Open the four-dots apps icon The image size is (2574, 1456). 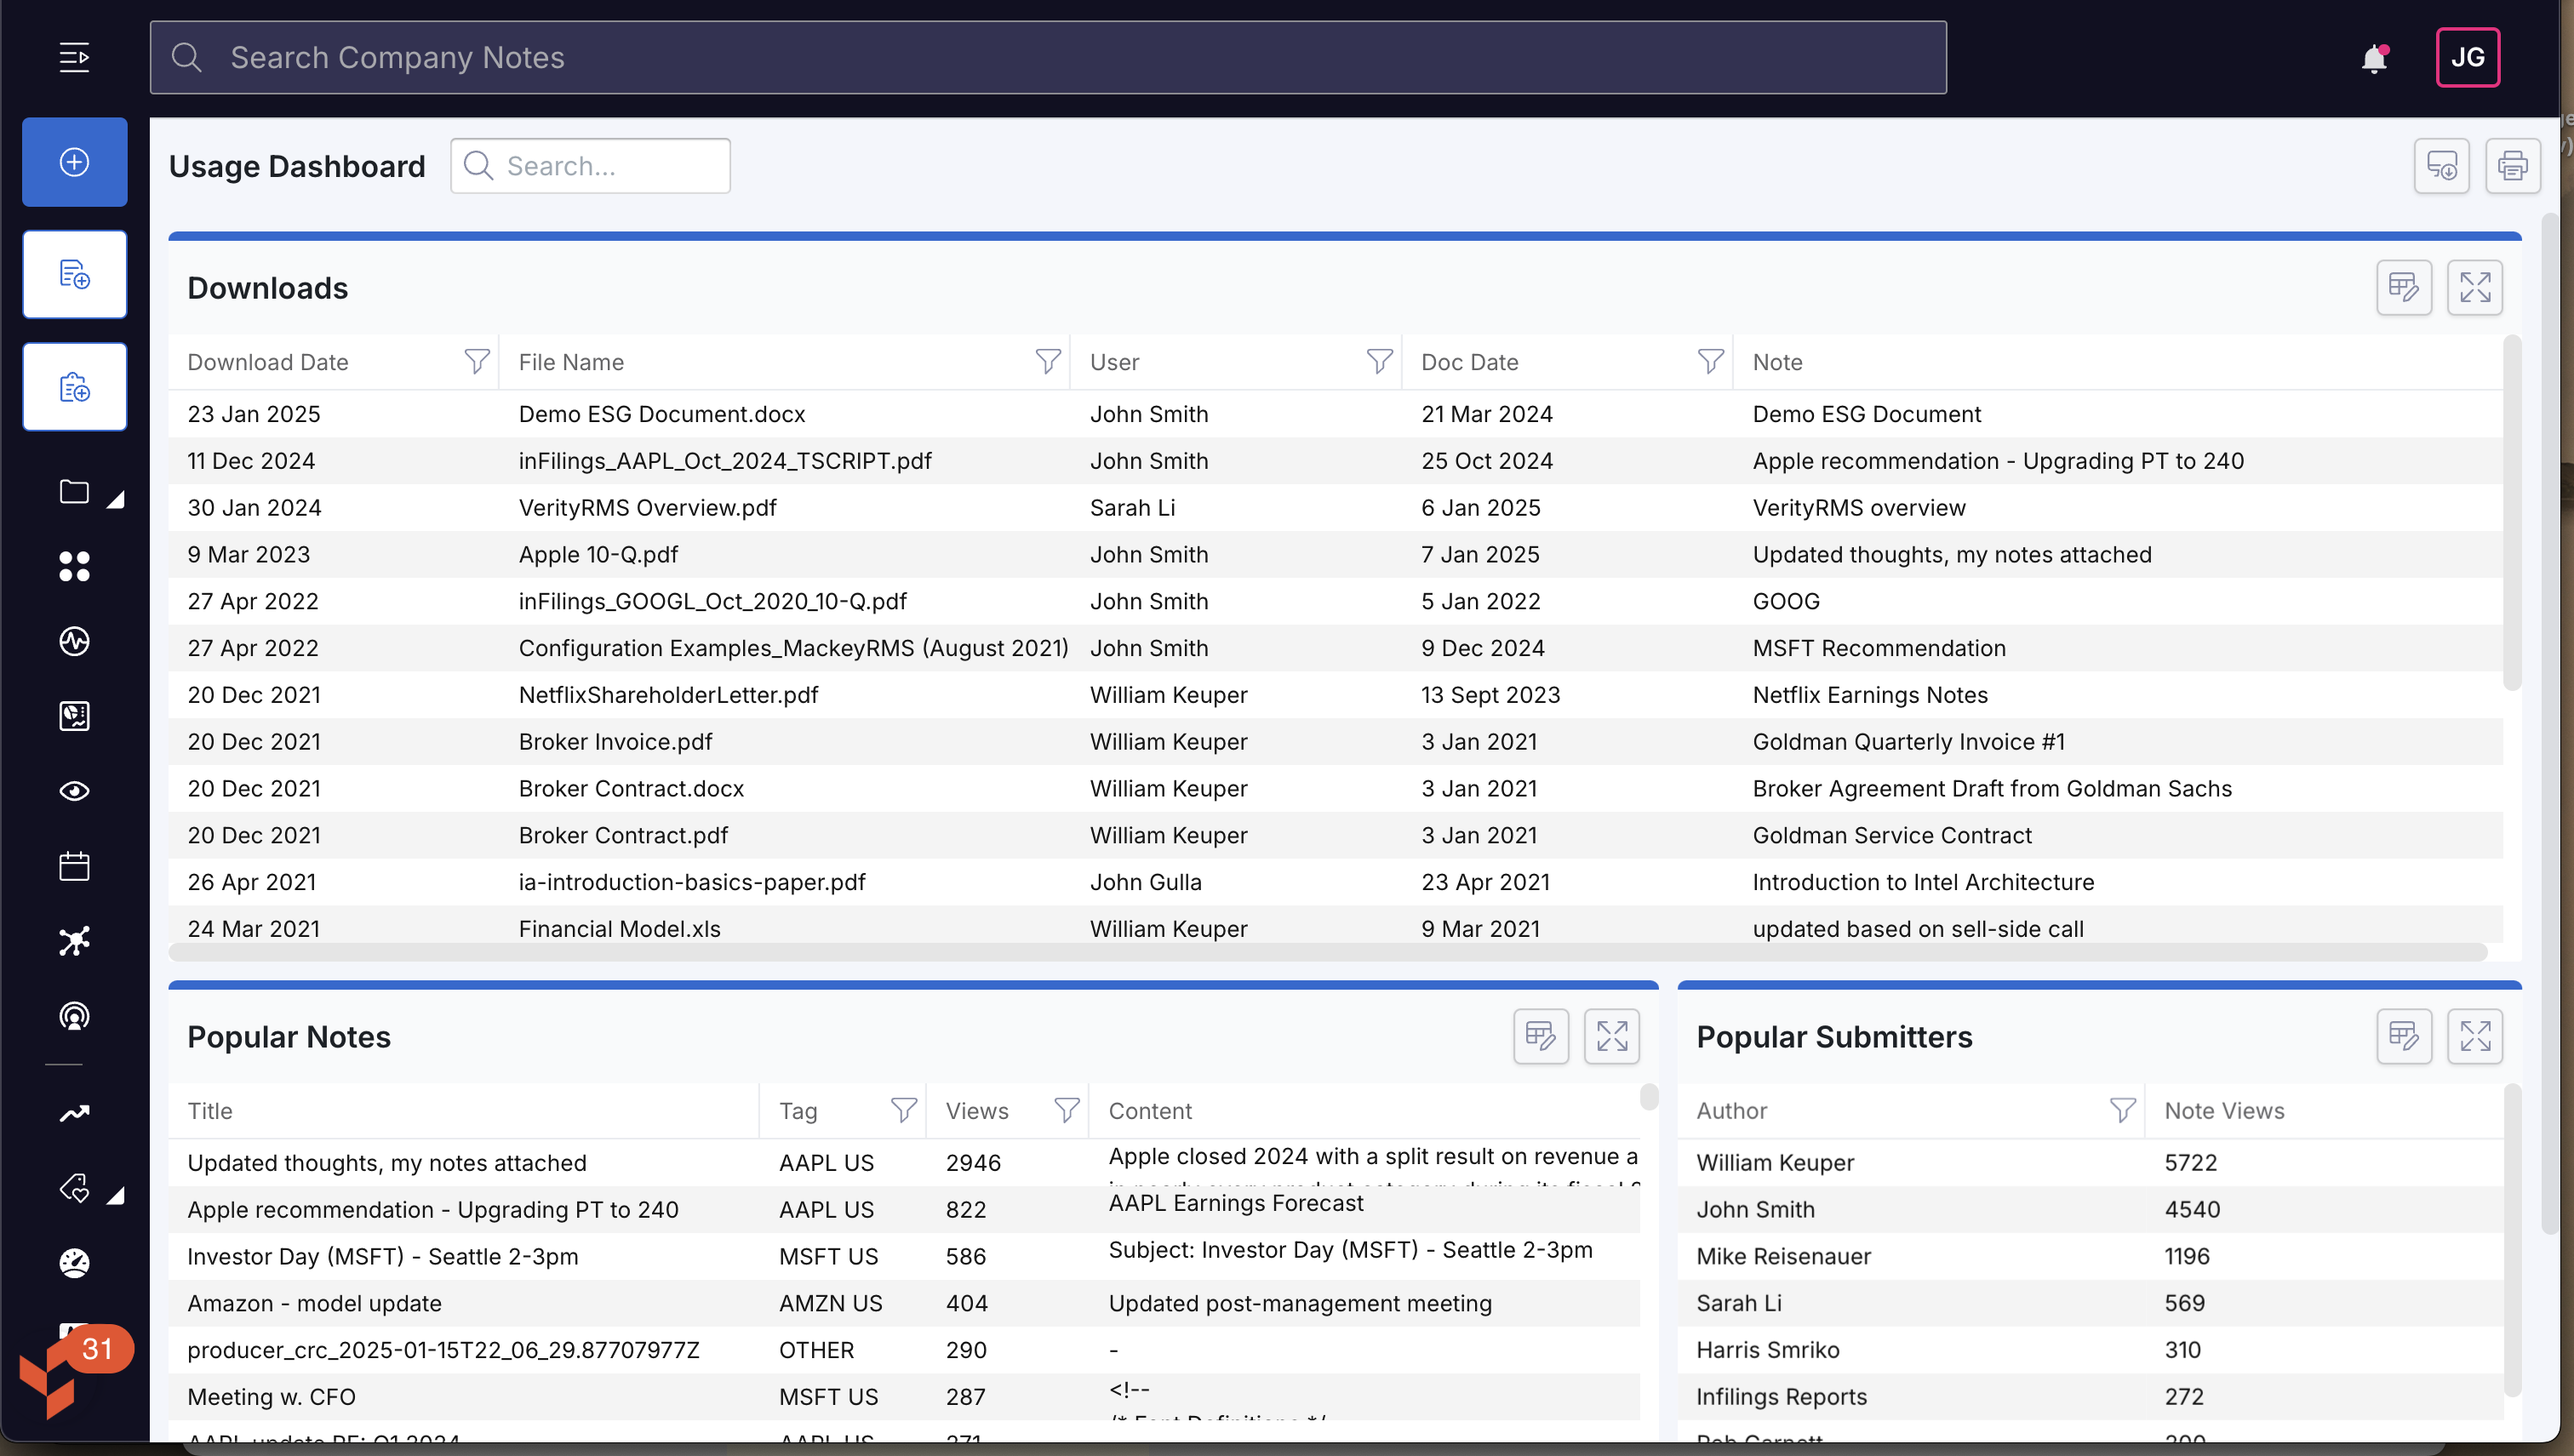pos(74,566)
